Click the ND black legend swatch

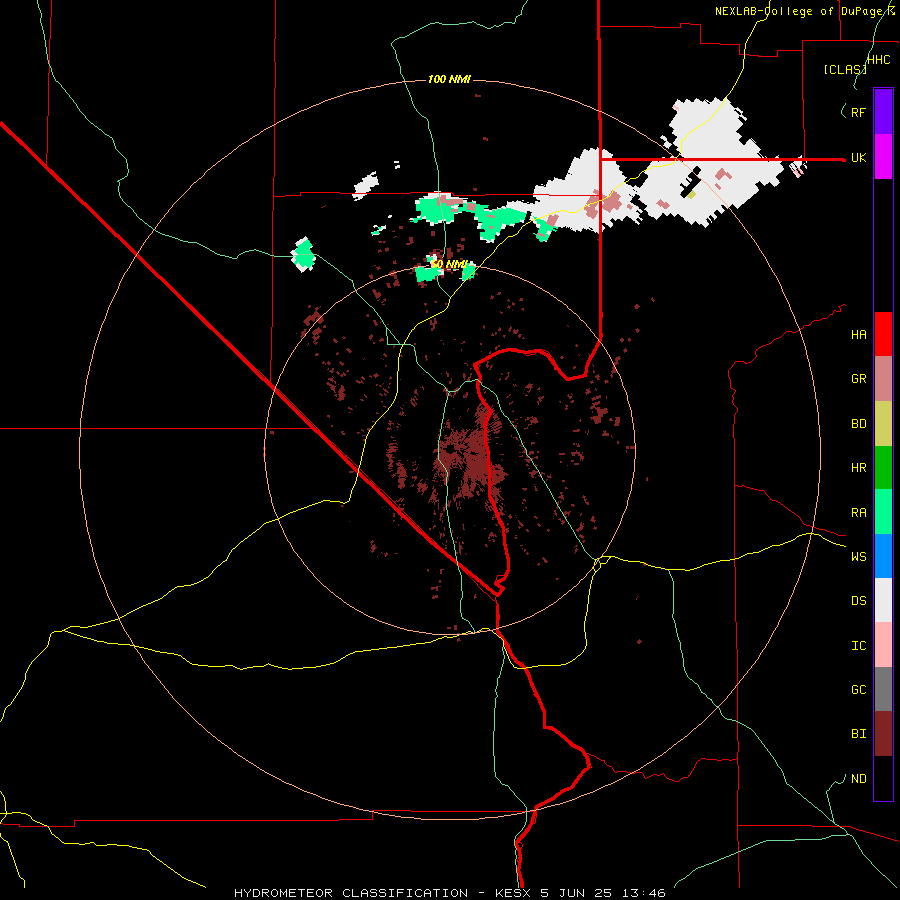tap(883, 778)
